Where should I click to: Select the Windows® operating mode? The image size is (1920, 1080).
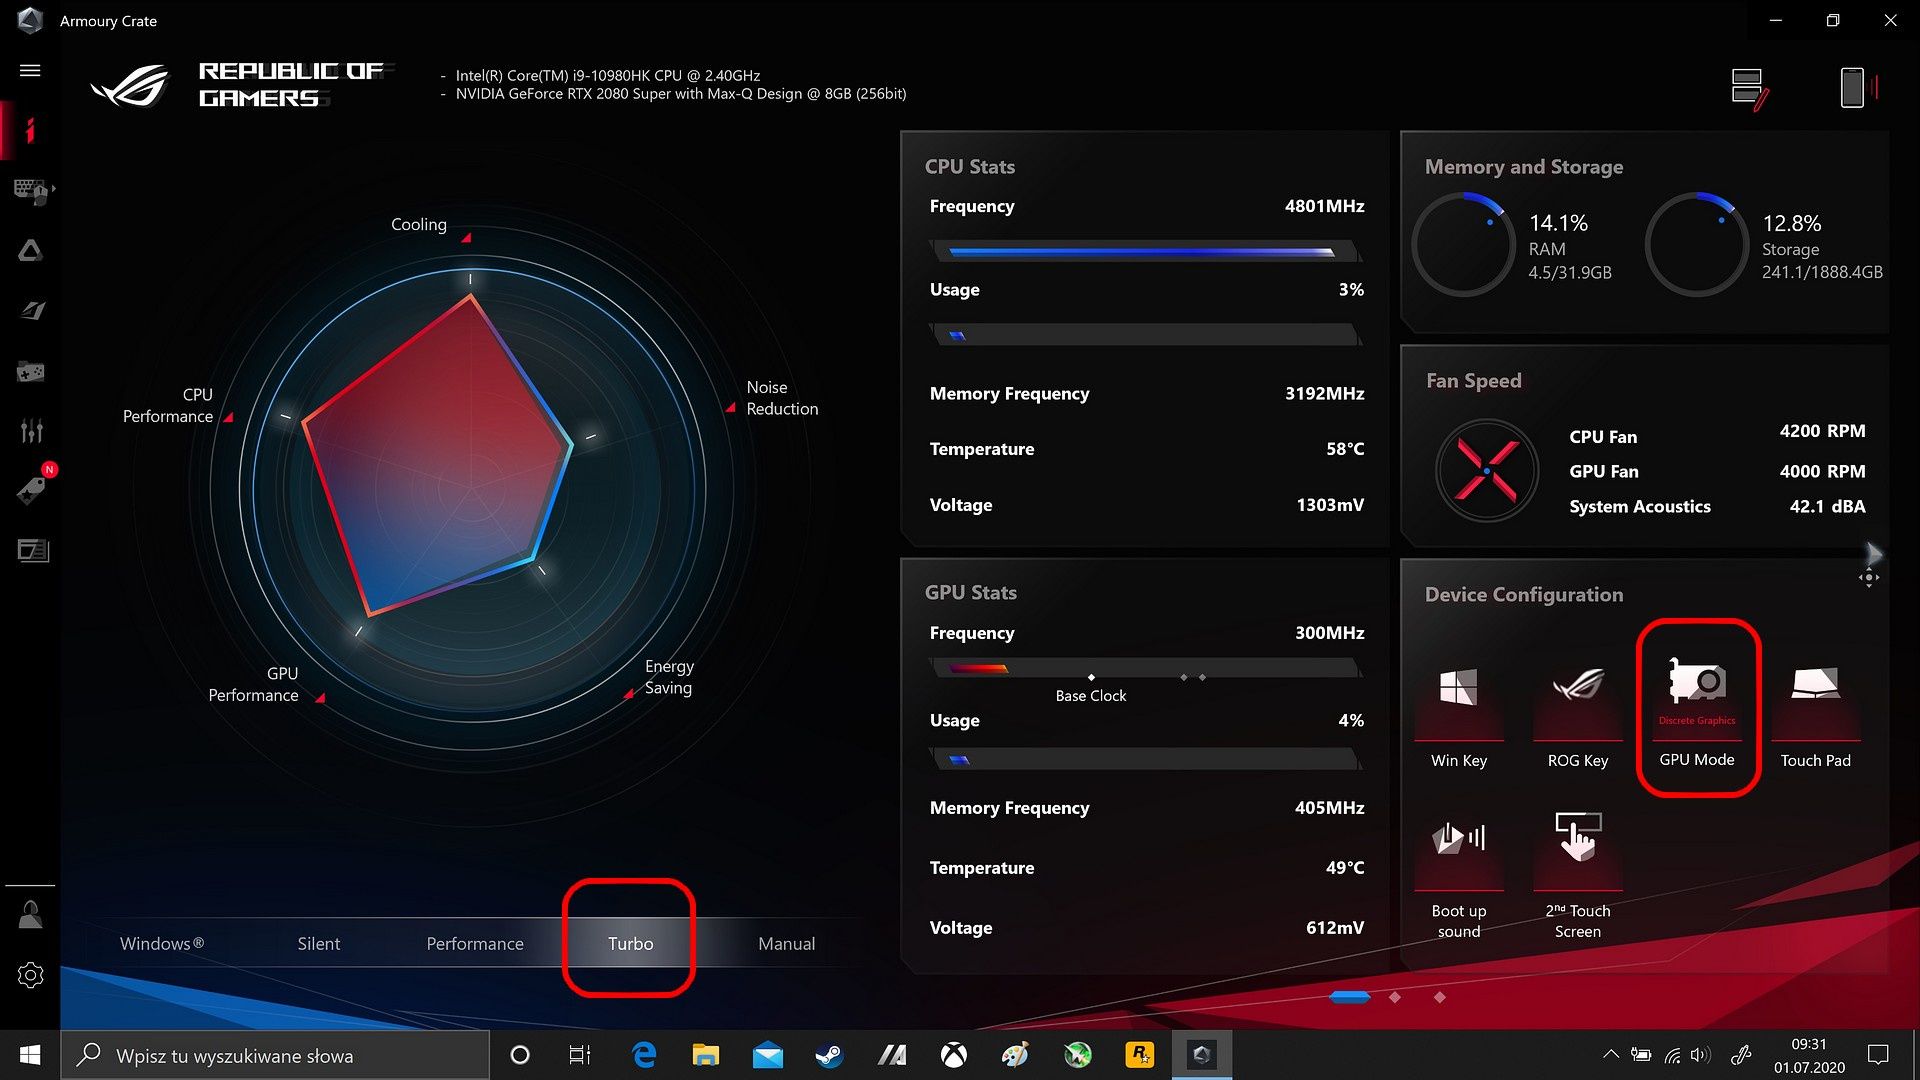point(162,943)
